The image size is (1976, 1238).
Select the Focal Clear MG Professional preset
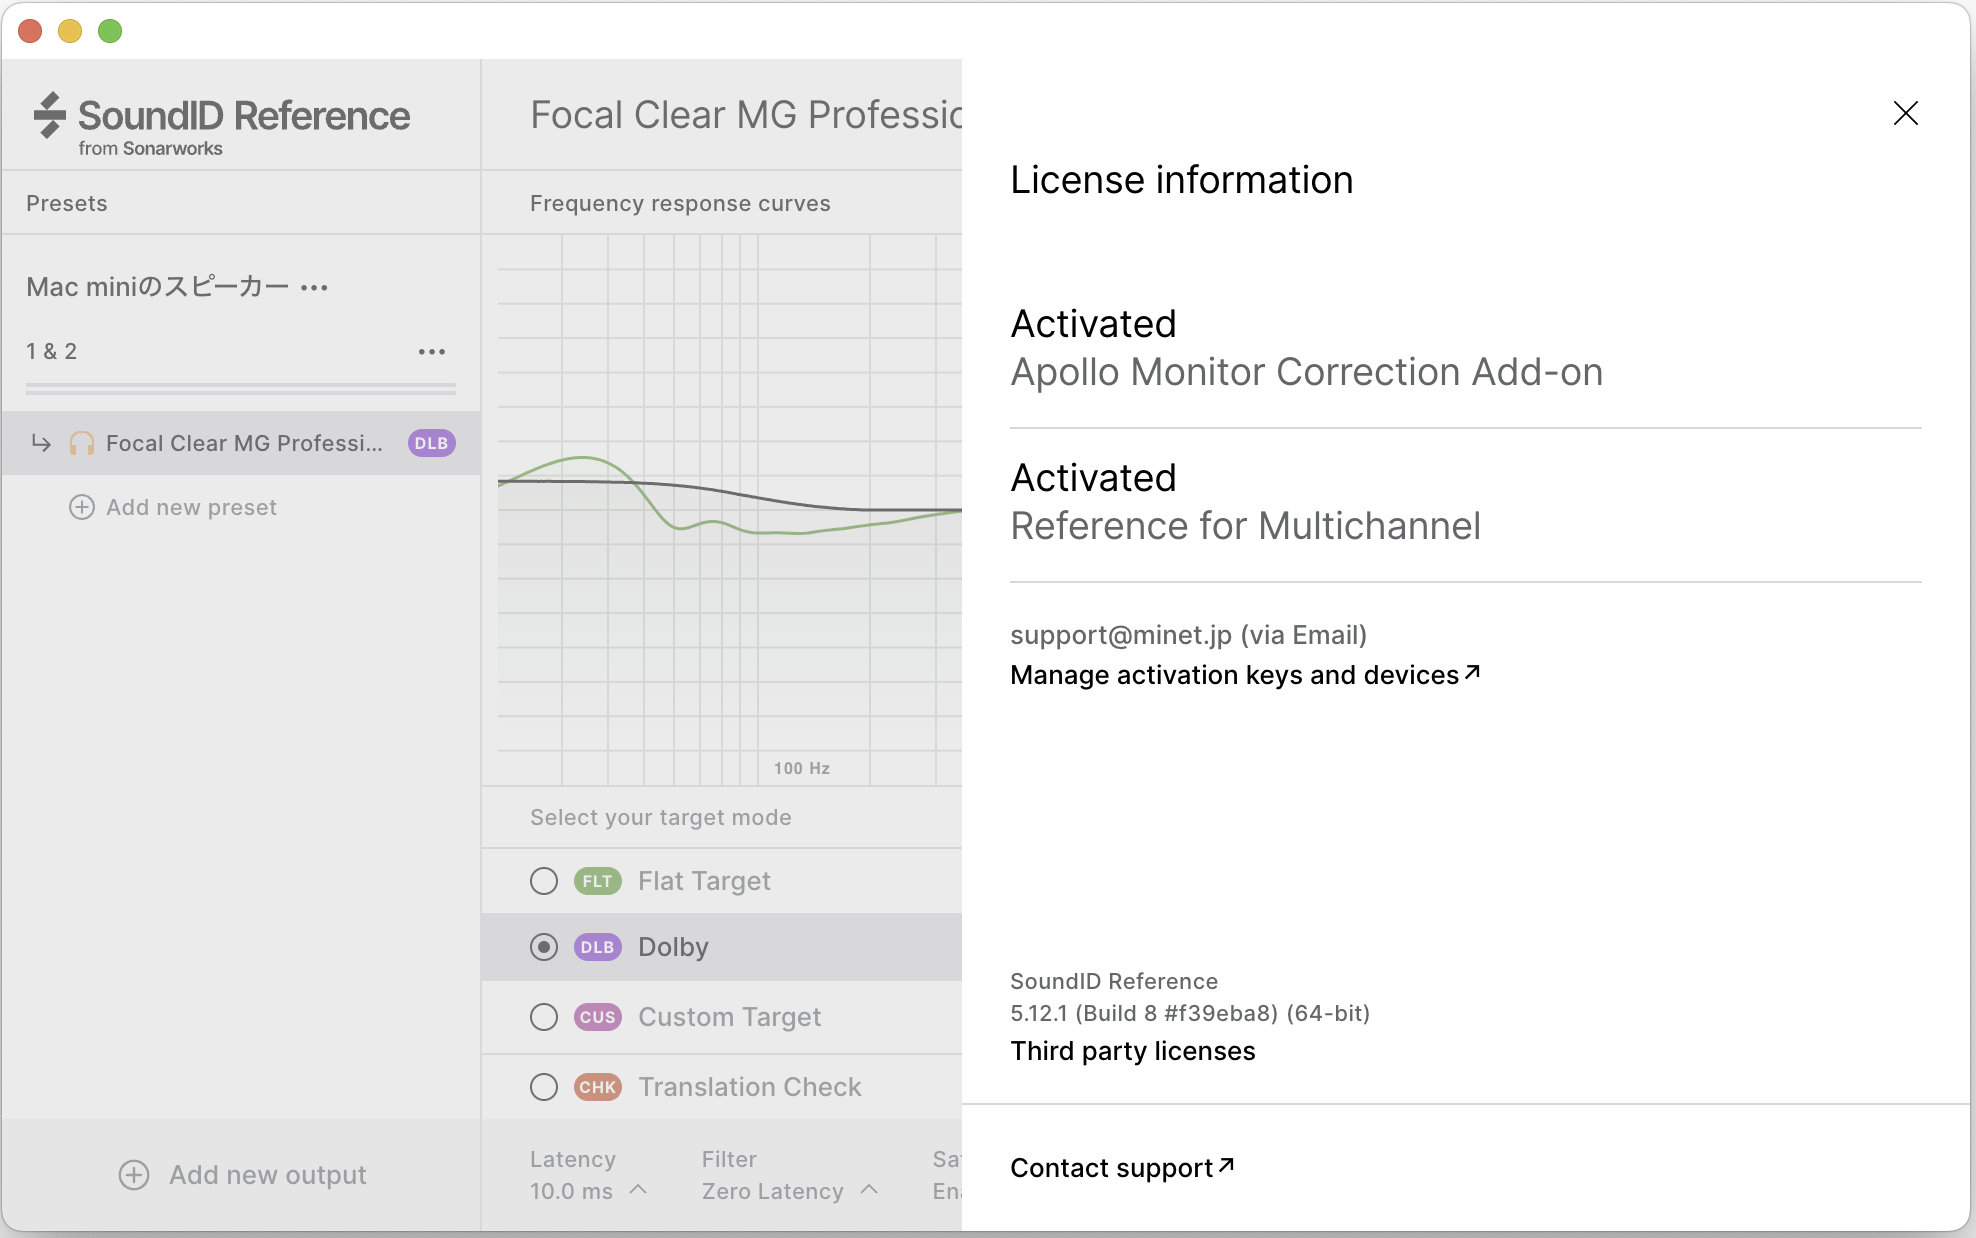pos(241,443)
